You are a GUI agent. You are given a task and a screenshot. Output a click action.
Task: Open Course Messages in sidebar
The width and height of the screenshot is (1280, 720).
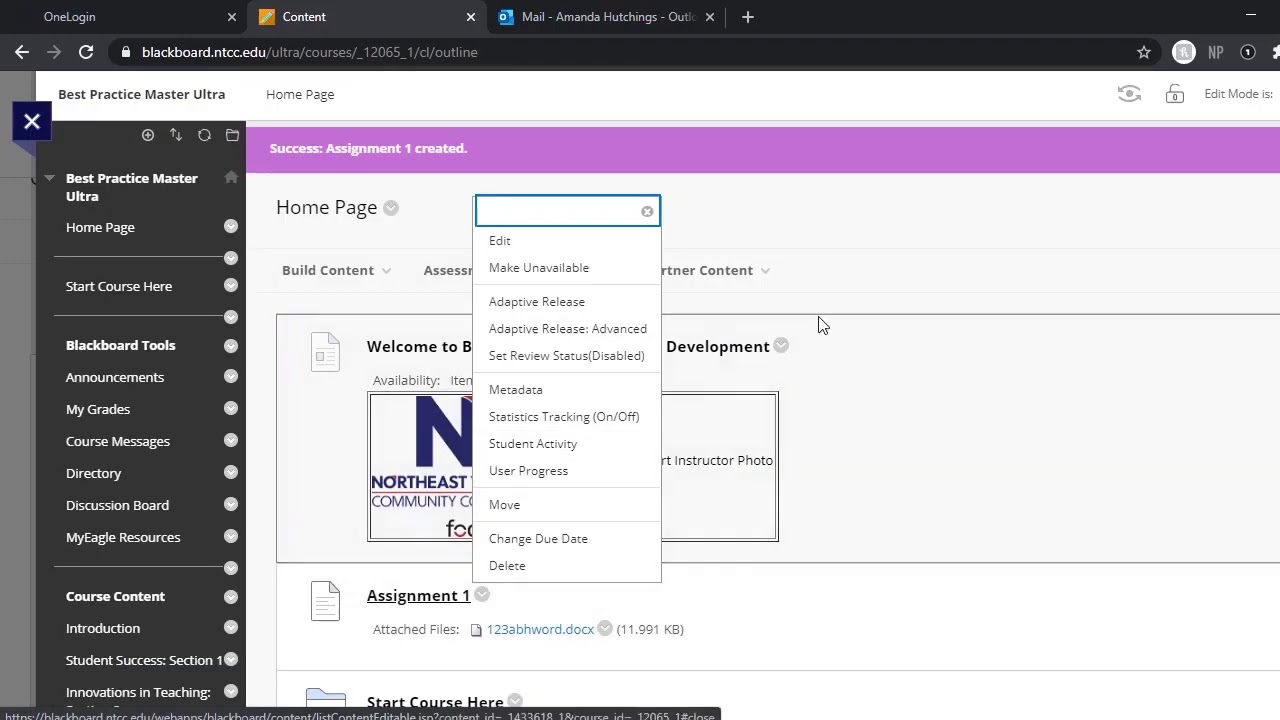118,441
